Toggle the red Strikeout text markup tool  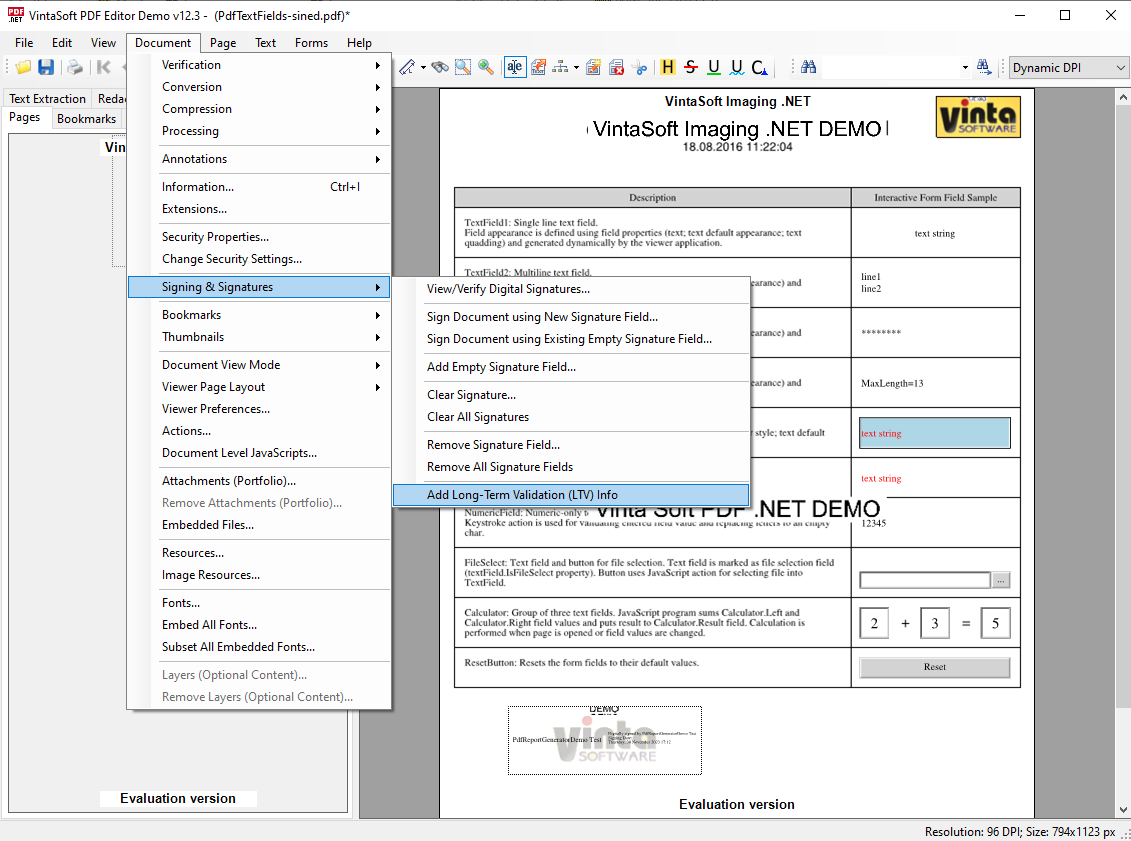(691, 67)
